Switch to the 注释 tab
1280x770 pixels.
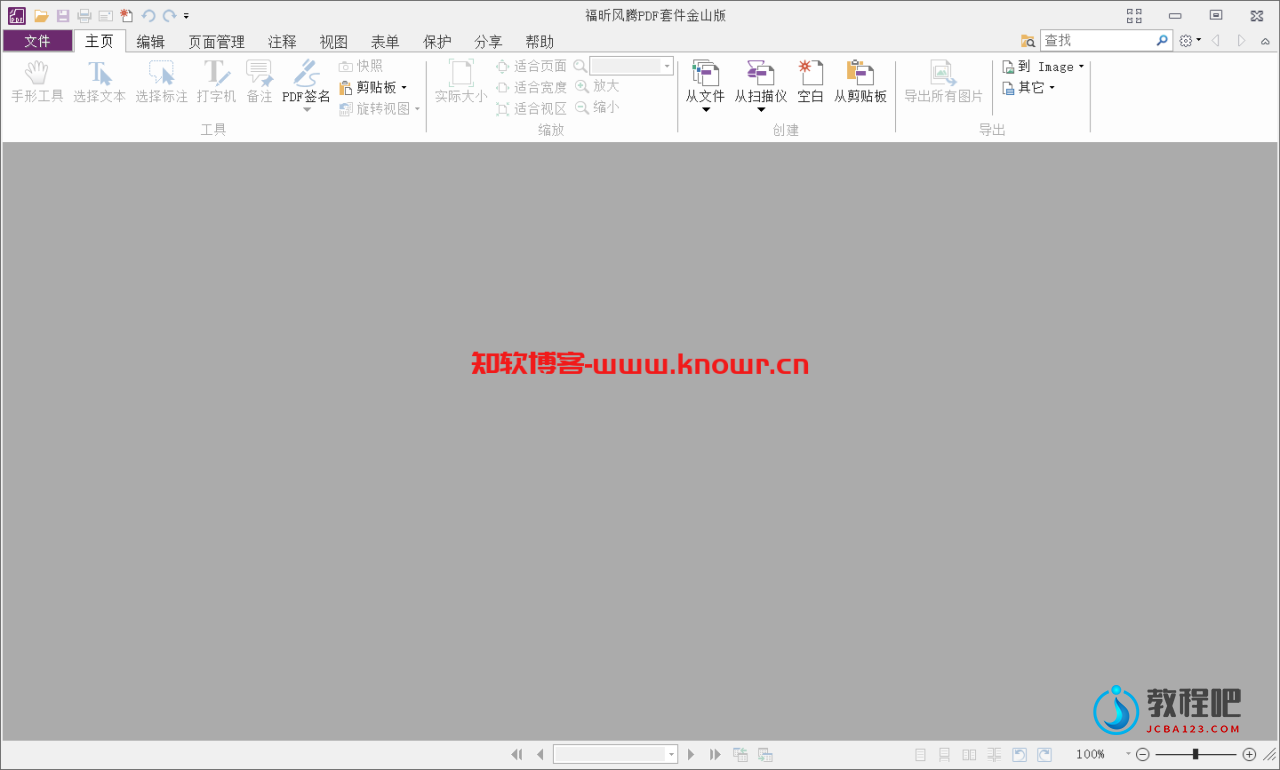pos(282,41)
